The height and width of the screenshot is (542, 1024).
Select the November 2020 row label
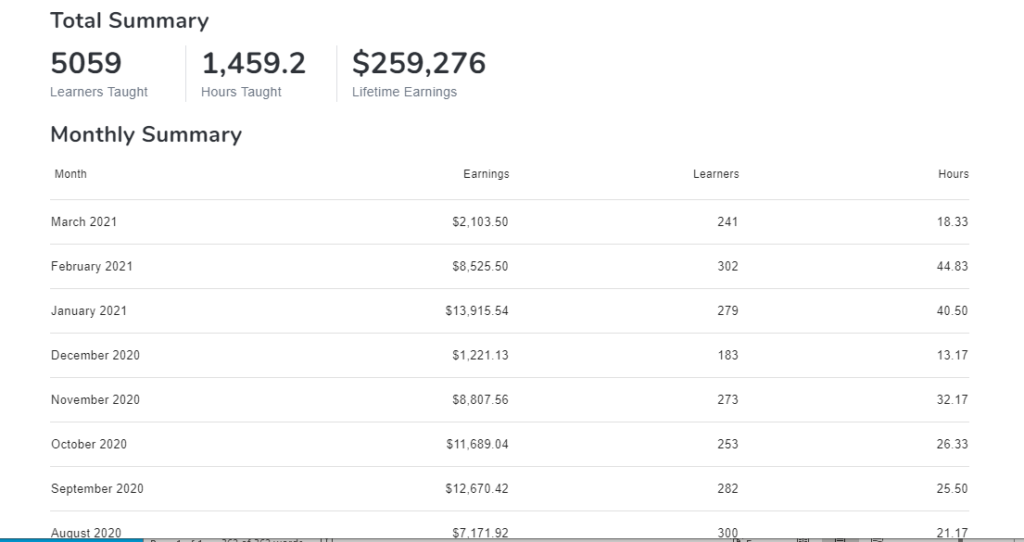pyautogui.click(x=95, y=400)
